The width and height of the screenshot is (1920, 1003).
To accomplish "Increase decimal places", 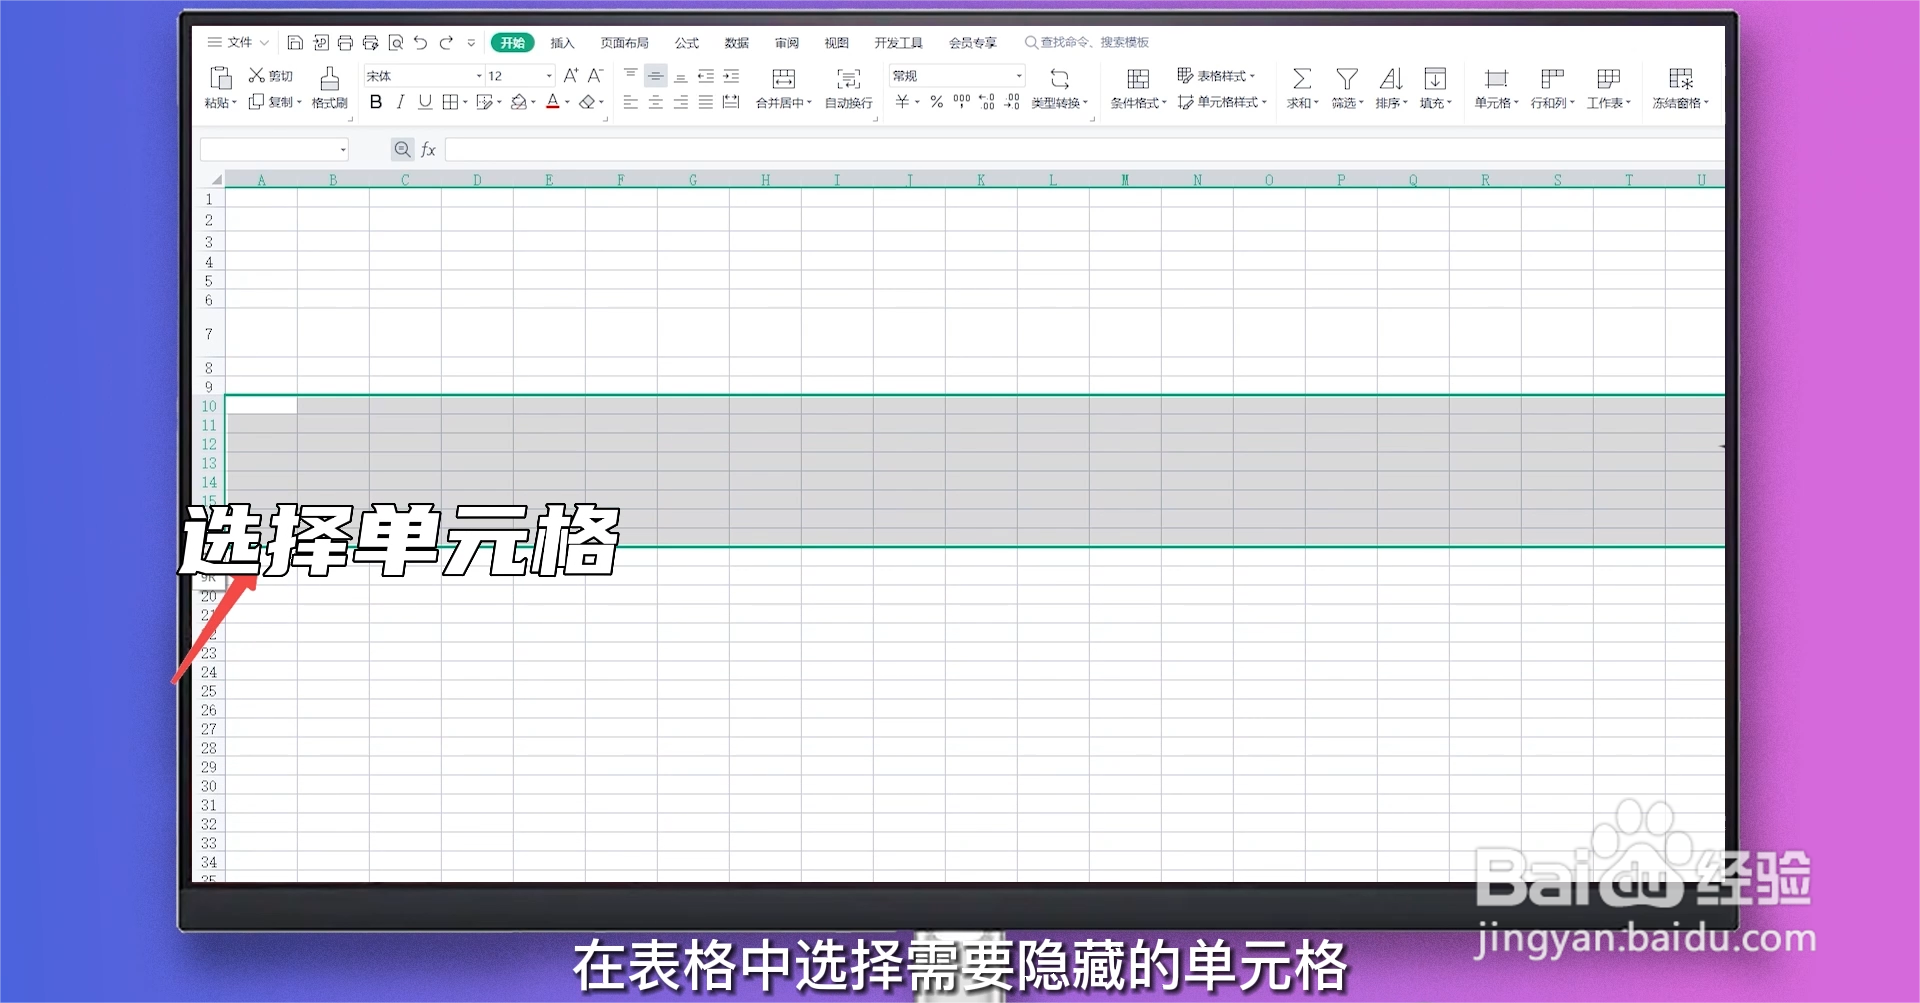I will (x=987, y=102).
